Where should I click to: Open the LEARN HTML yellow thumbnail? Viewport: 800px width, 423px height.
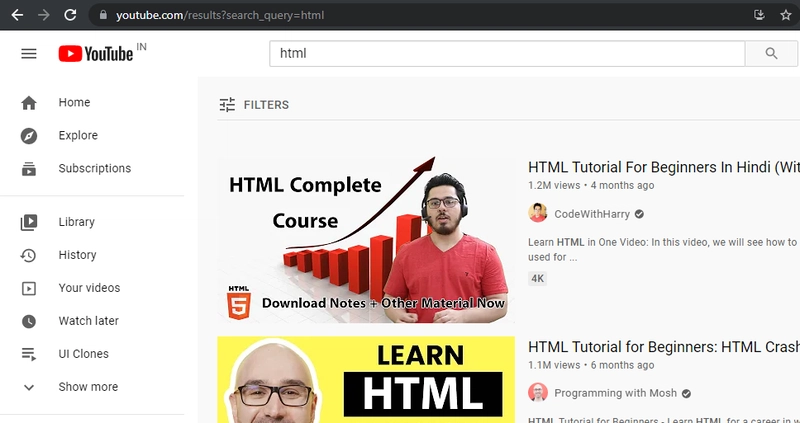tap(366, 380)
